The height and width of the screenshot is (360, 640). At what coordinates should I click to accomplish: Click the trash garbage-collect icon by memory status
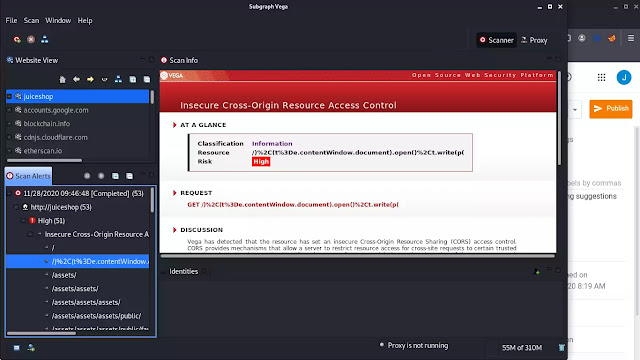(x=562, y=347)
